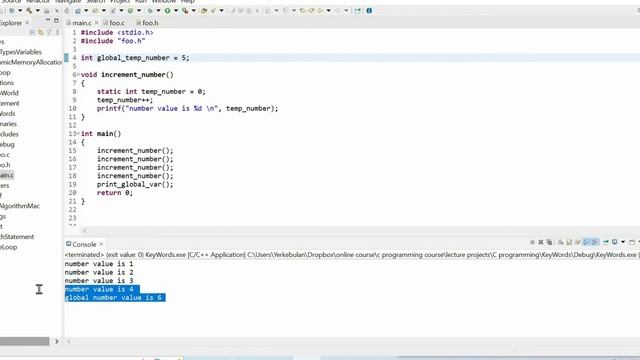Screen dimensions: 640x360
Task: Open the Debug icon dropdown arrow
Action: tap(158, 11)
